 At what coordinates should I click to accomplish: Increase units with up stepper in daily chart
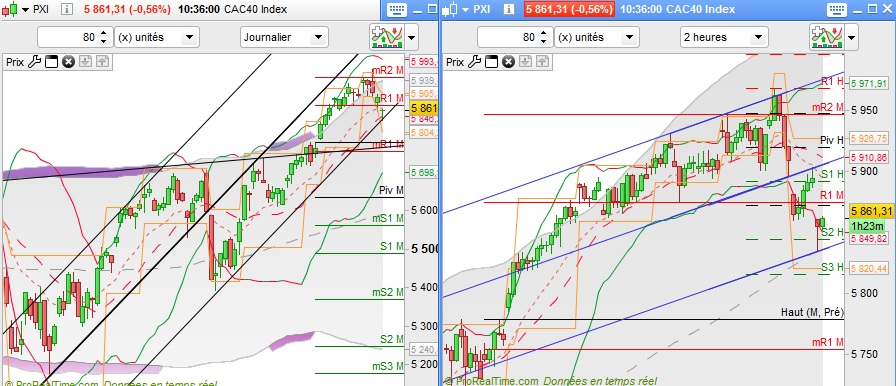click(103, 33)
